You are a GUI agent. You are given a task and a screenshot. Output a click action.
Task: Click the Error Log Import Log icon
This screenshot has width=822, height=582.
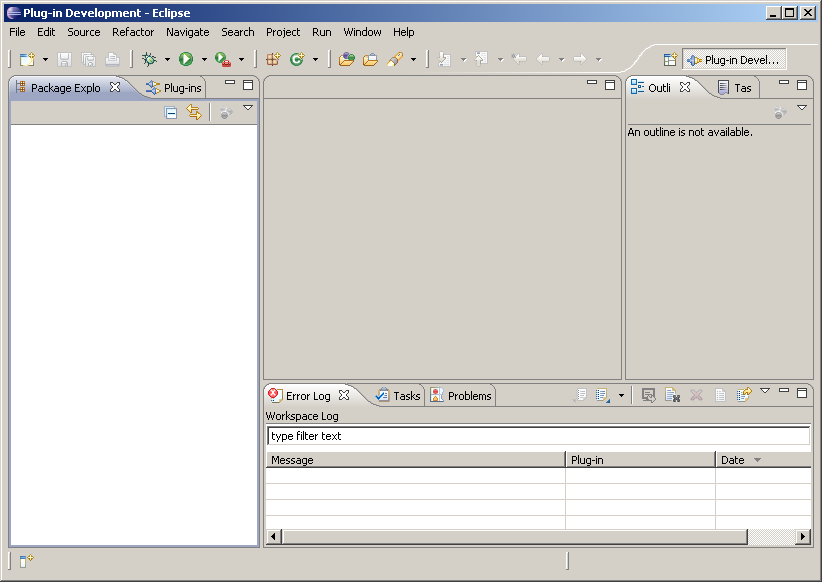[602, 395]
